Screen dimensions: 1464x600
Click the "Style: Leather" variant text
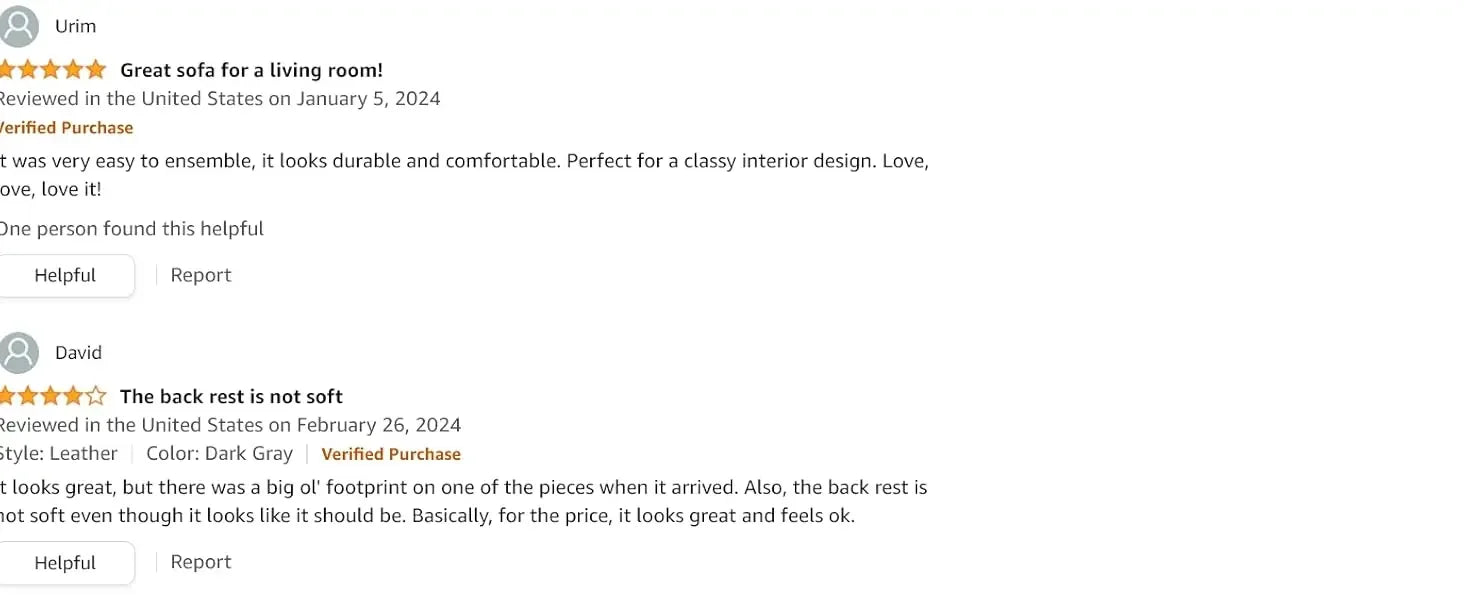pyautogui.click(x=59, y=454)
